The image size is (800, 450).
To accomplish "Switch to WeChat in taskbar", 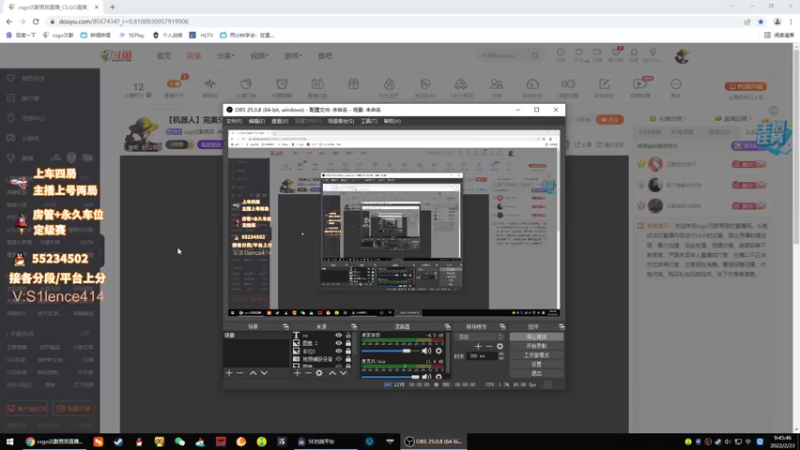I will coord(180,442).
